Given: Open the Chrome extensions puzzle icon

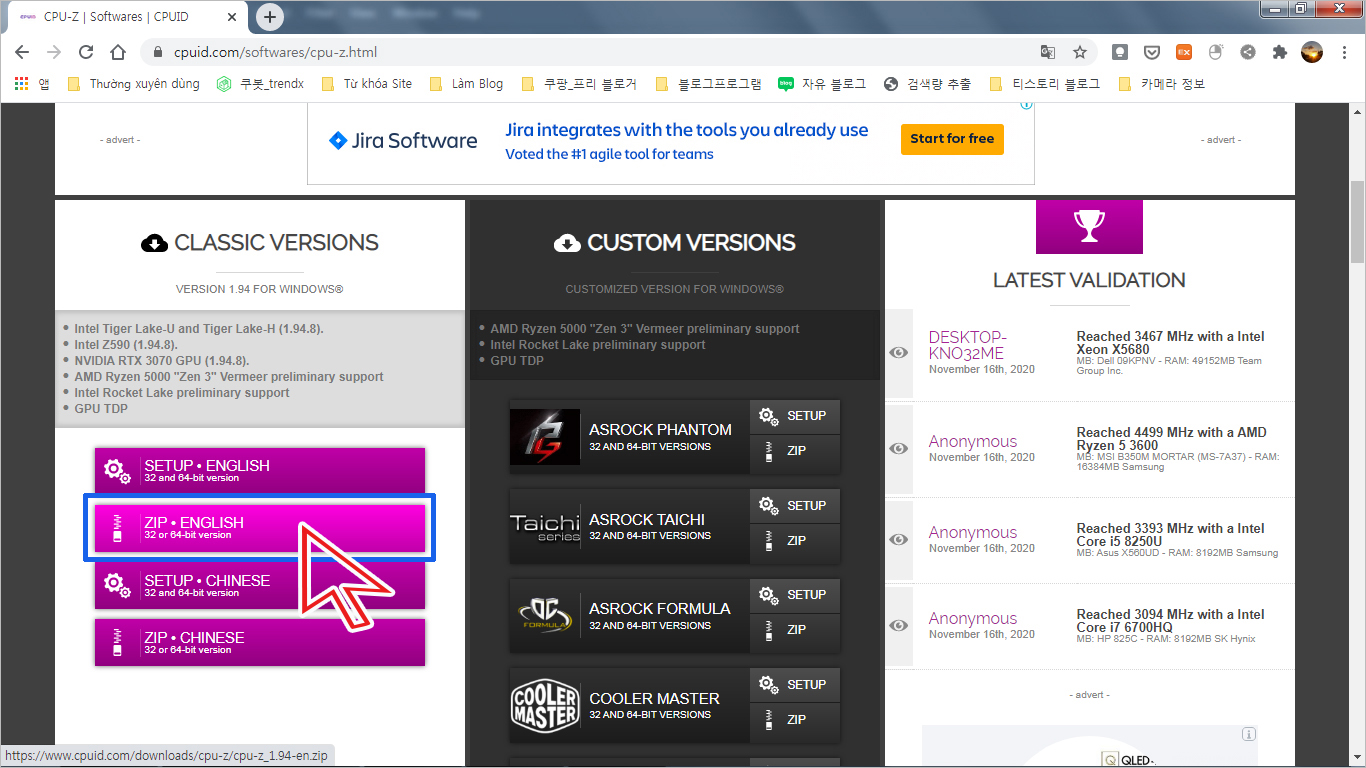Looking at the screenshot, I should (1280, 52).
